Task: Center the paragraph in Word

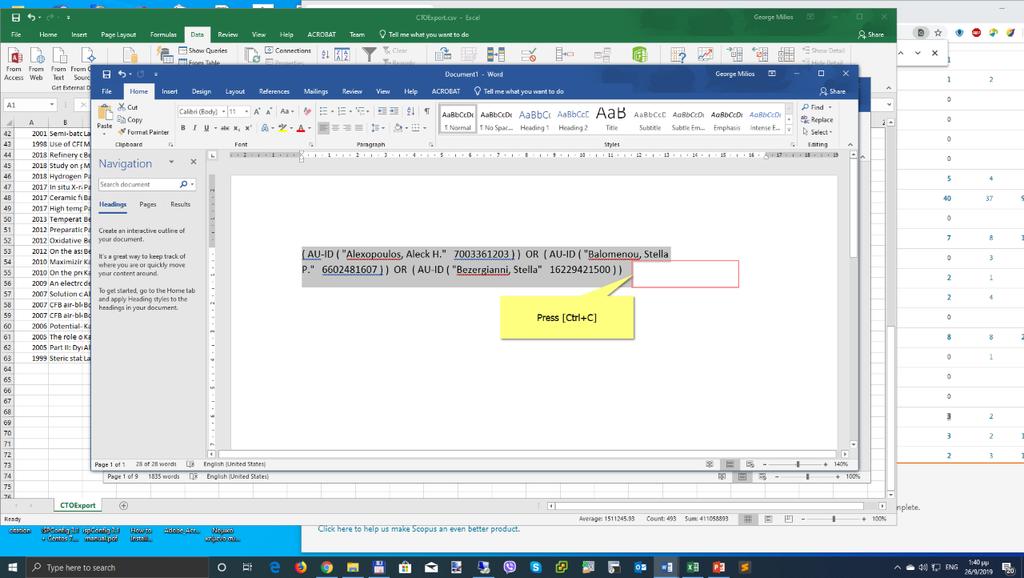Action: (336, 128)
